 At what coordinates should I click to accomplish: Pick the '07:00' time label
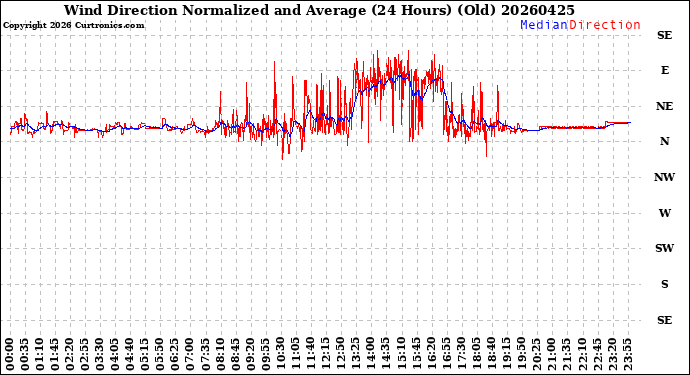190,354
